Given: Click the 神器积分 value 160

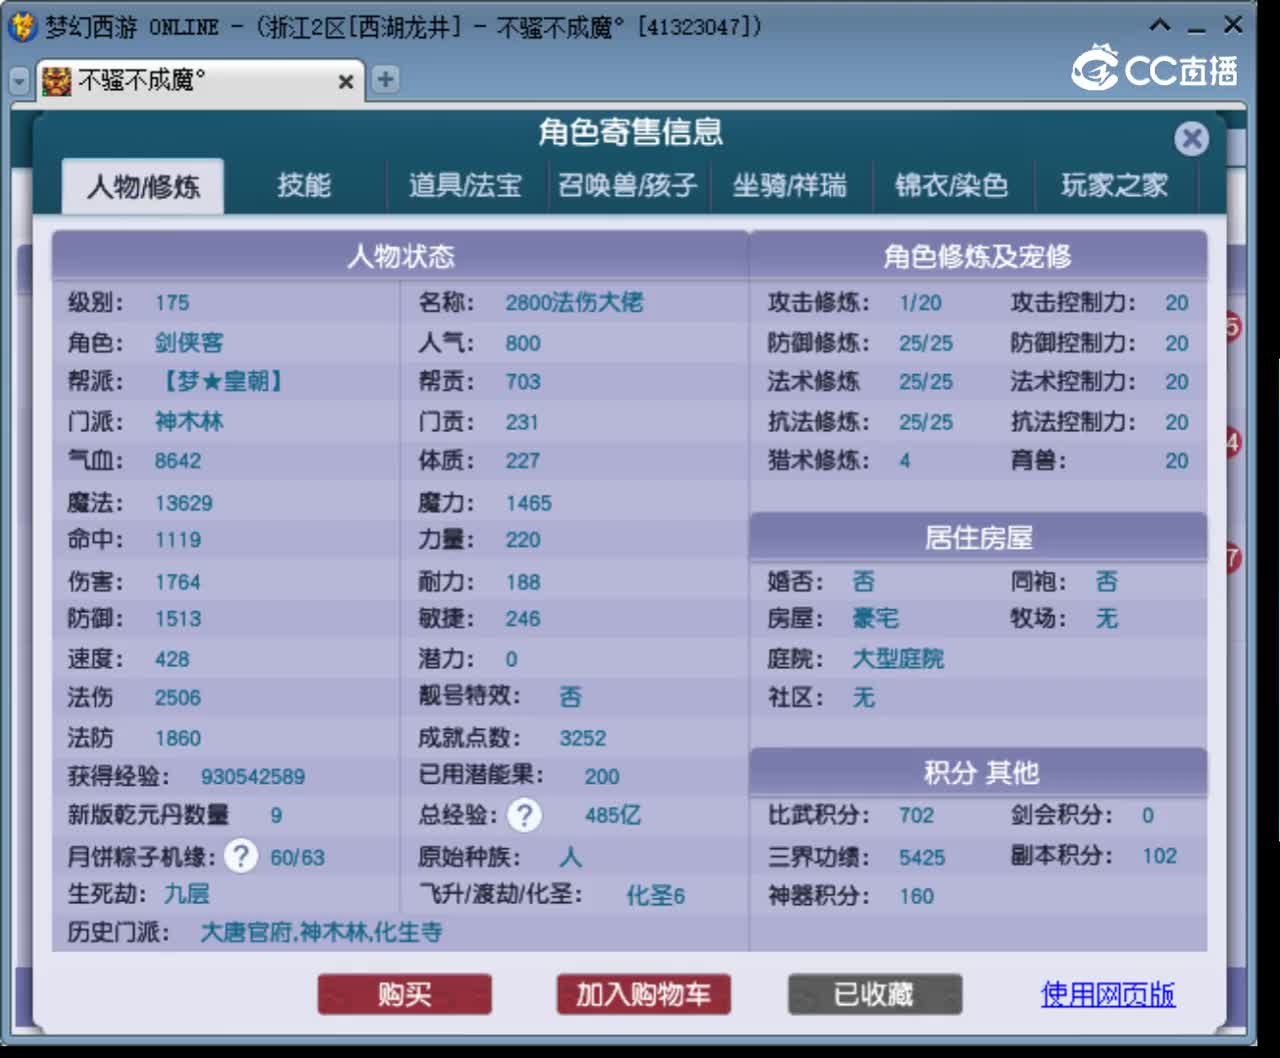Looking at the screenshot, I should (x=916, y=896).
